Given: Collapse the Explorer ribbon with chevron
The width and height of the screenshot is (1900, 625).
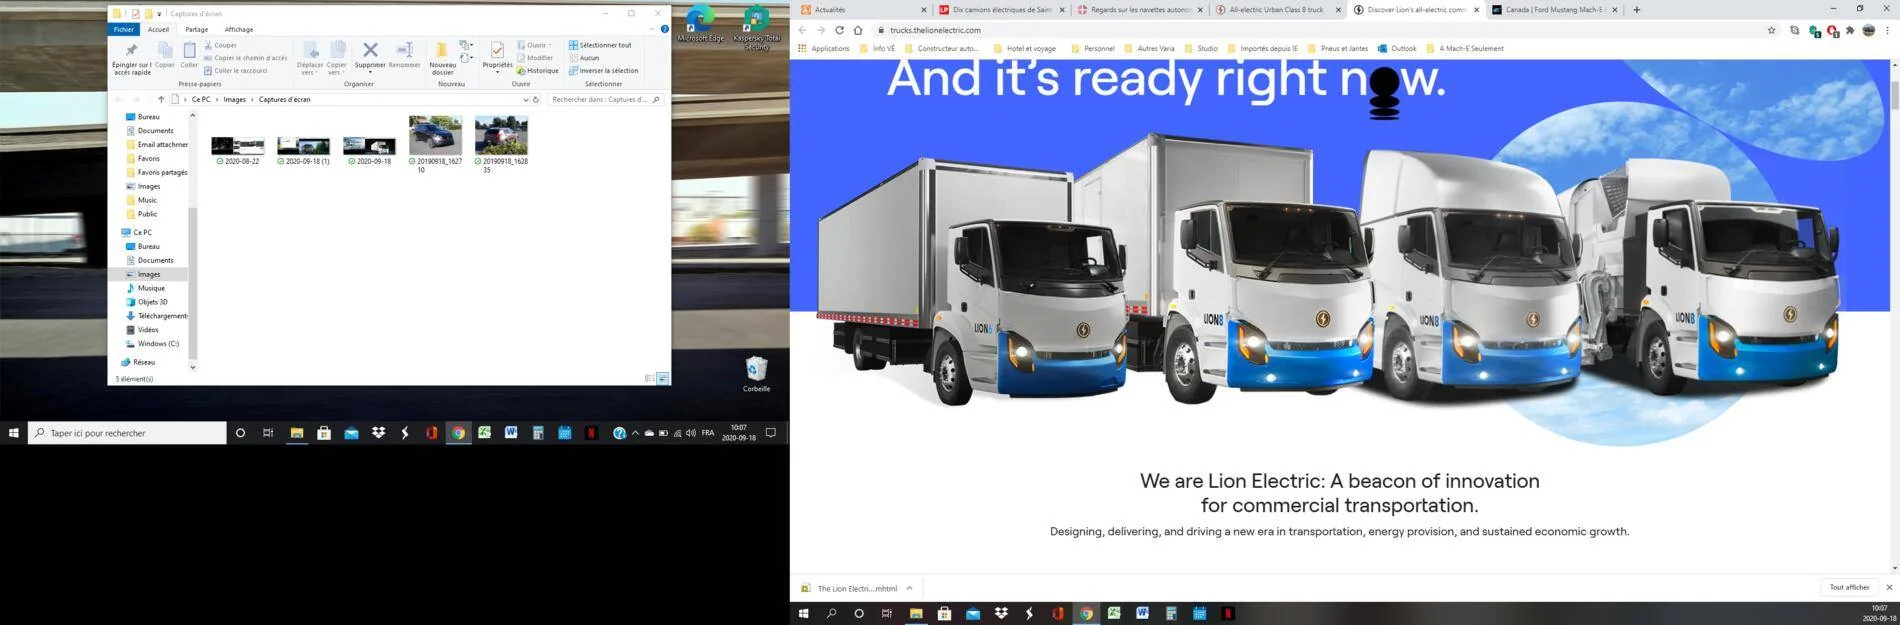Looking at the screenshot, I should (652, 29).
